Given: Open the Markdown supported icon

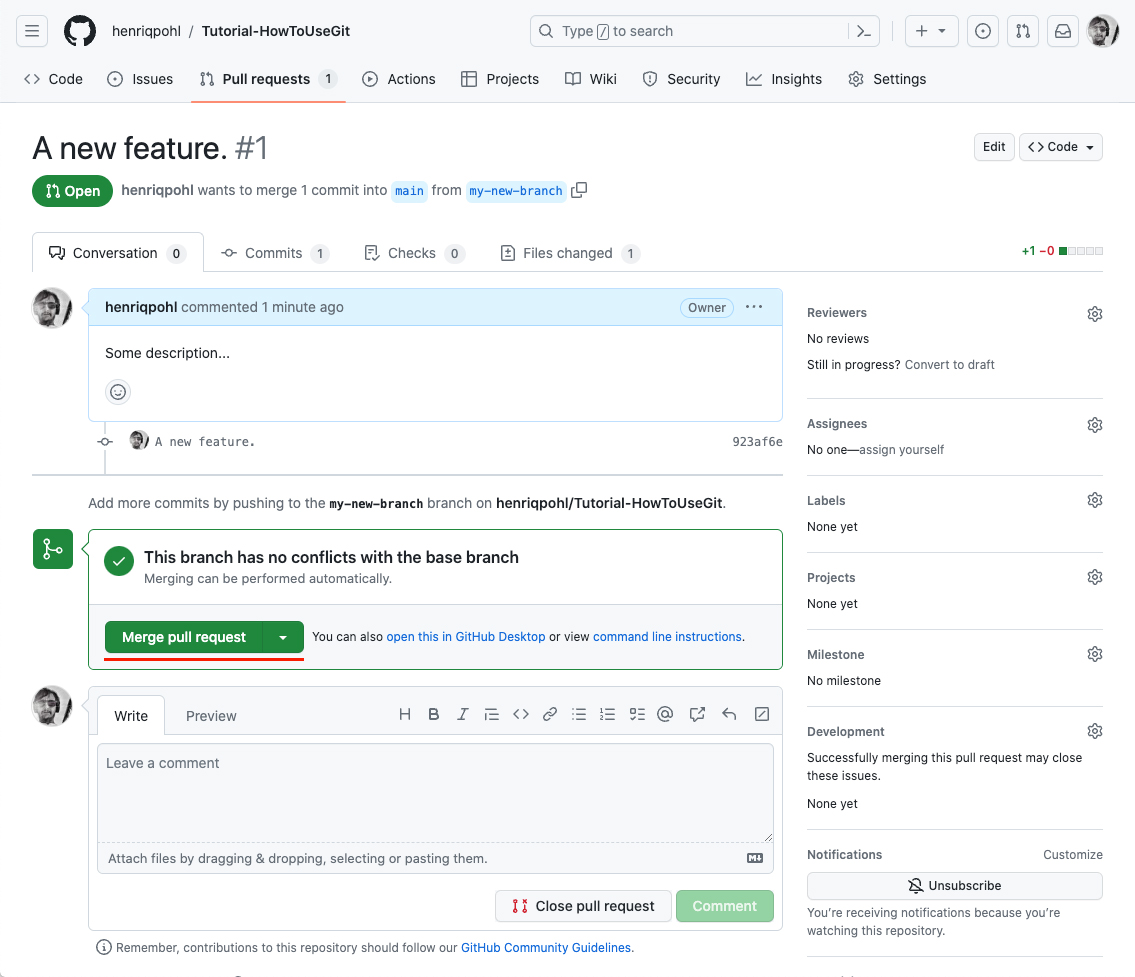Looking at the screenshot, I should (755, 858).
